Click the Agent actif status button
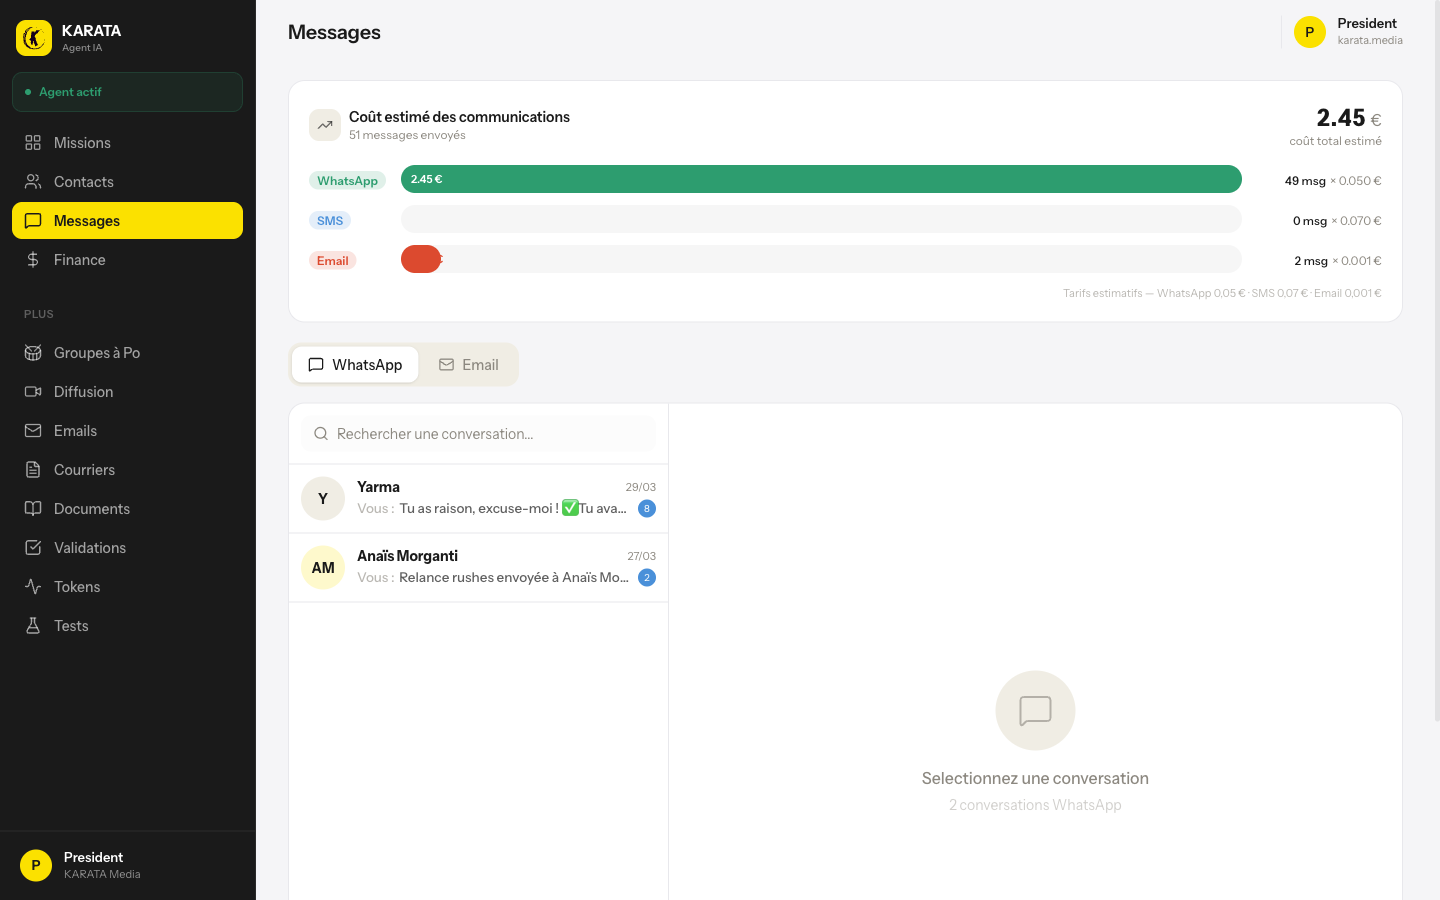Image resolution: width=1440 pixels, height=900 pixels. pyautogui.click(x=127, y=92)
